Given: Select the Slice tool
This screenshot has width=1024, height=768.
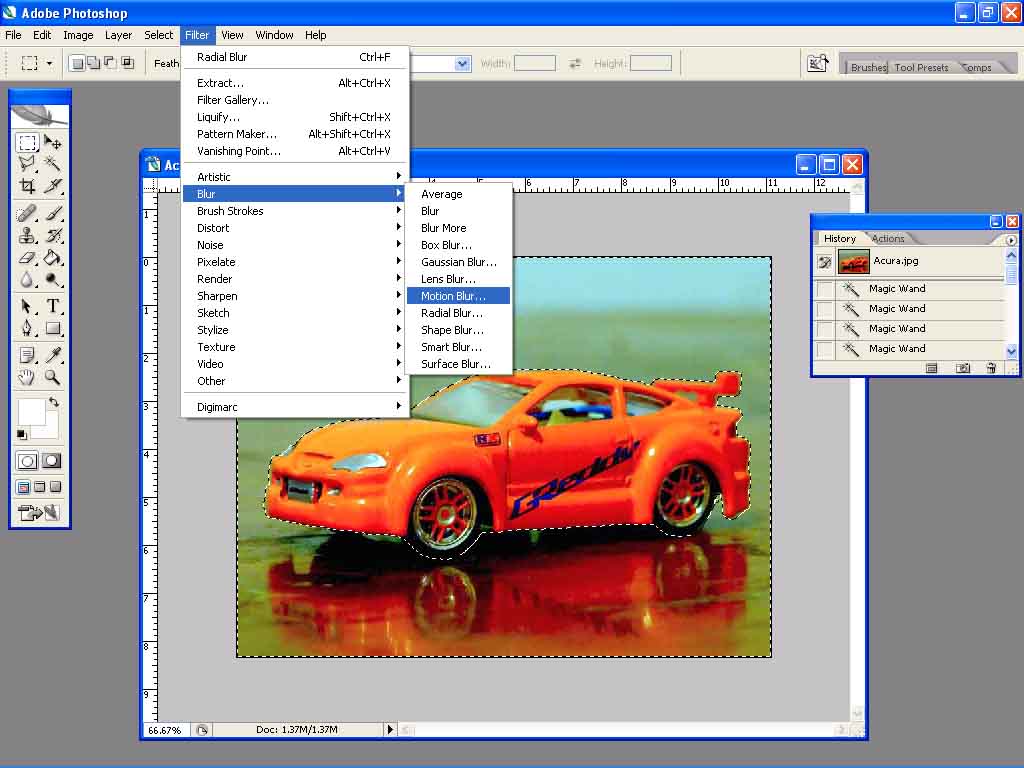Looking at the screenshot, I should tap(53, 186).
